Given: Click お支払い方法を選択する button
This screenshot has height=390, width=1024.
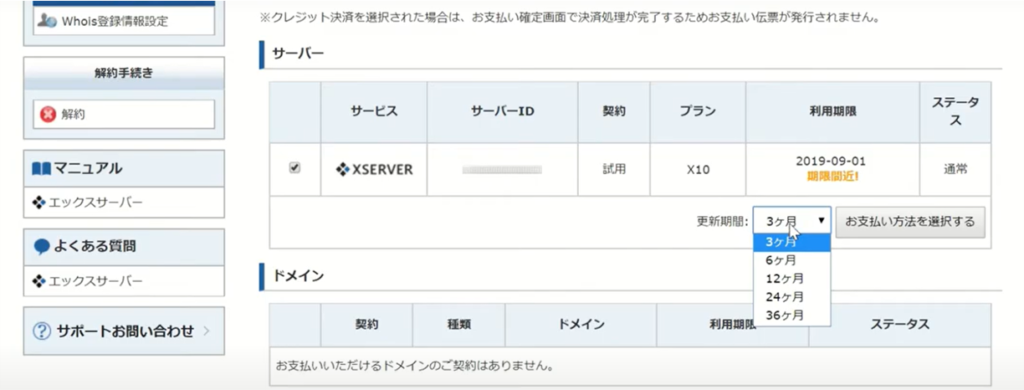Looking at the screenshot, I should pyautogui.click(x=910, y=221).
